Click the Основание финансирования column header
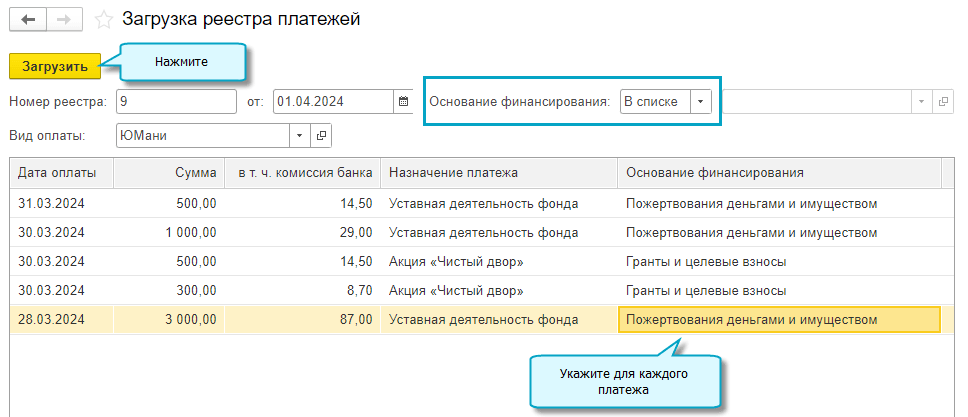Image resolution: width=968 pixels, height=417 pixels. (778, 173)
